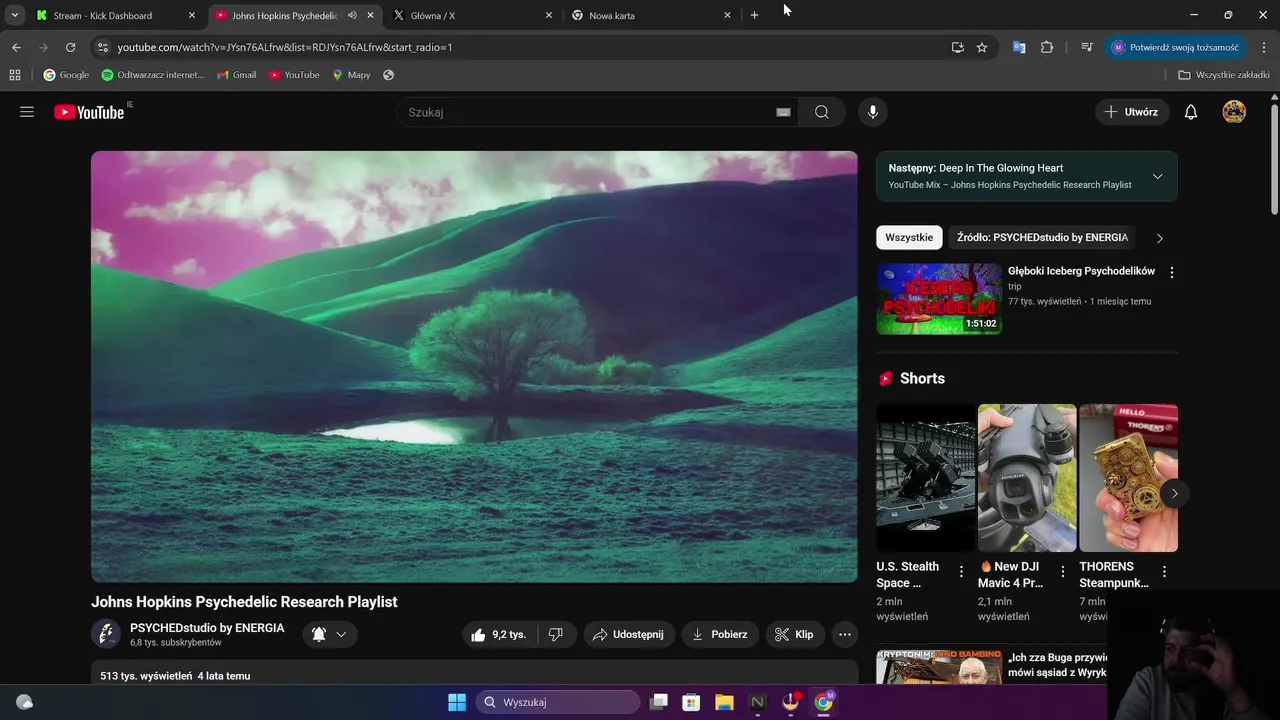Open Chrome apps grid in bookmarks bar
This screenshot has height=720, width=1280.
15,75
